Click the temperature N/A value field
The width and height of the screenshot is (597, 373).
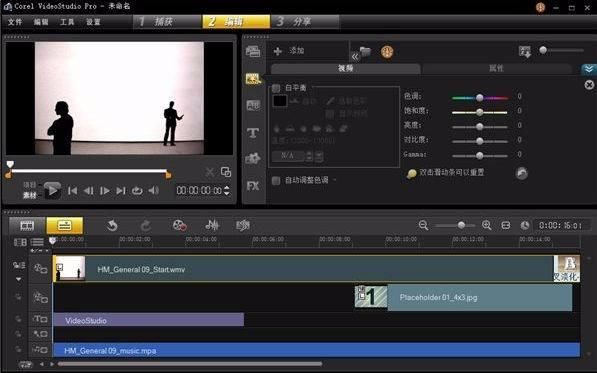click(288, 156)
